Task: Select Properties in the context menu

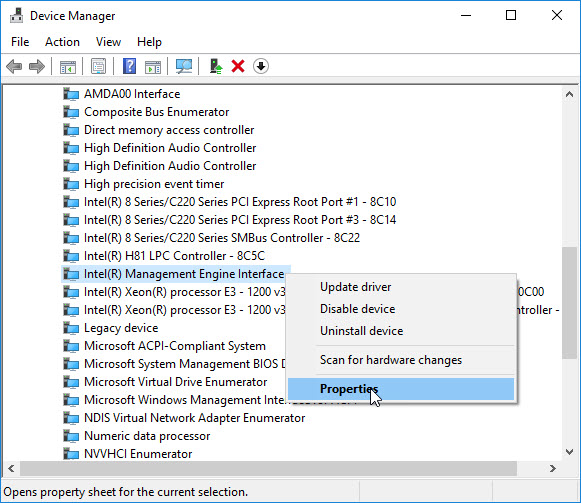Action: pyautogui.click(x=401, y=389)
